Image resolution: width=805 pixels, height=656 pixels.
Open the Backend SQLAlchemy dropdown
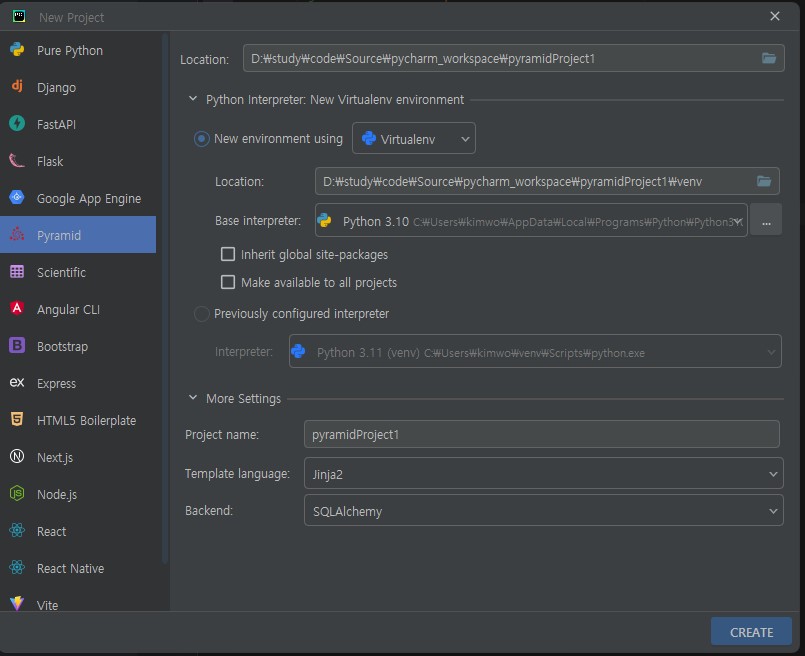pos(542,511)
